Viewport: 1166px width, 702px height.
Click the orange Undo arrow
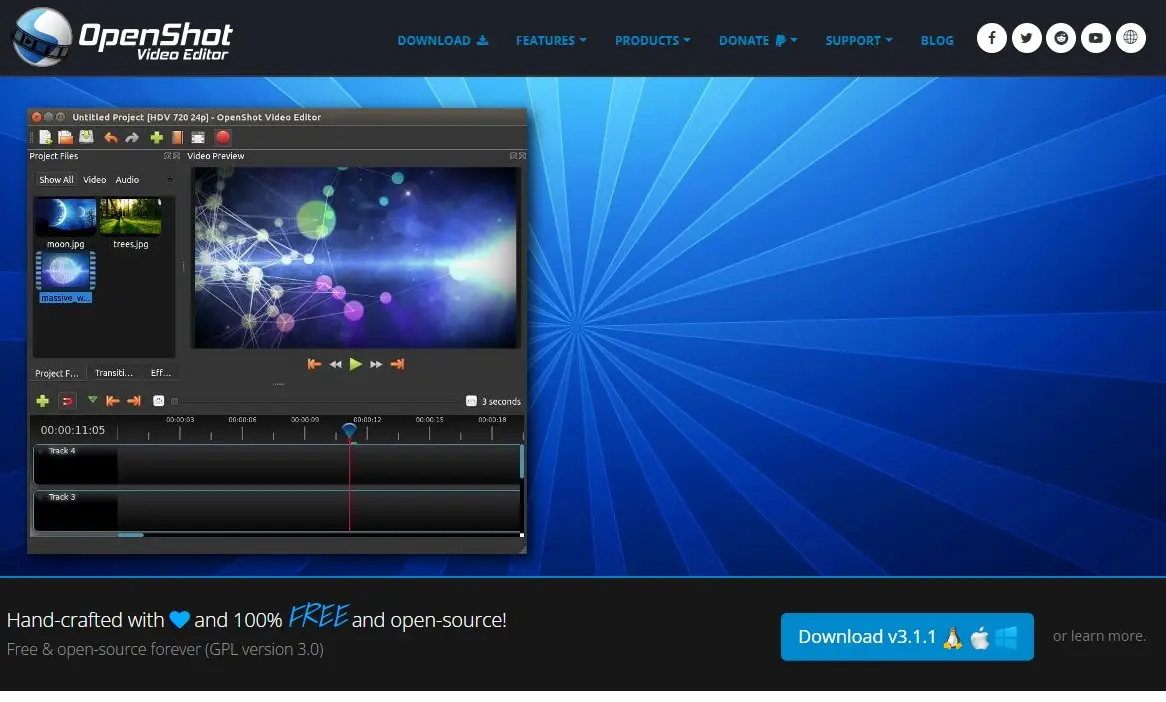(111, 138)
